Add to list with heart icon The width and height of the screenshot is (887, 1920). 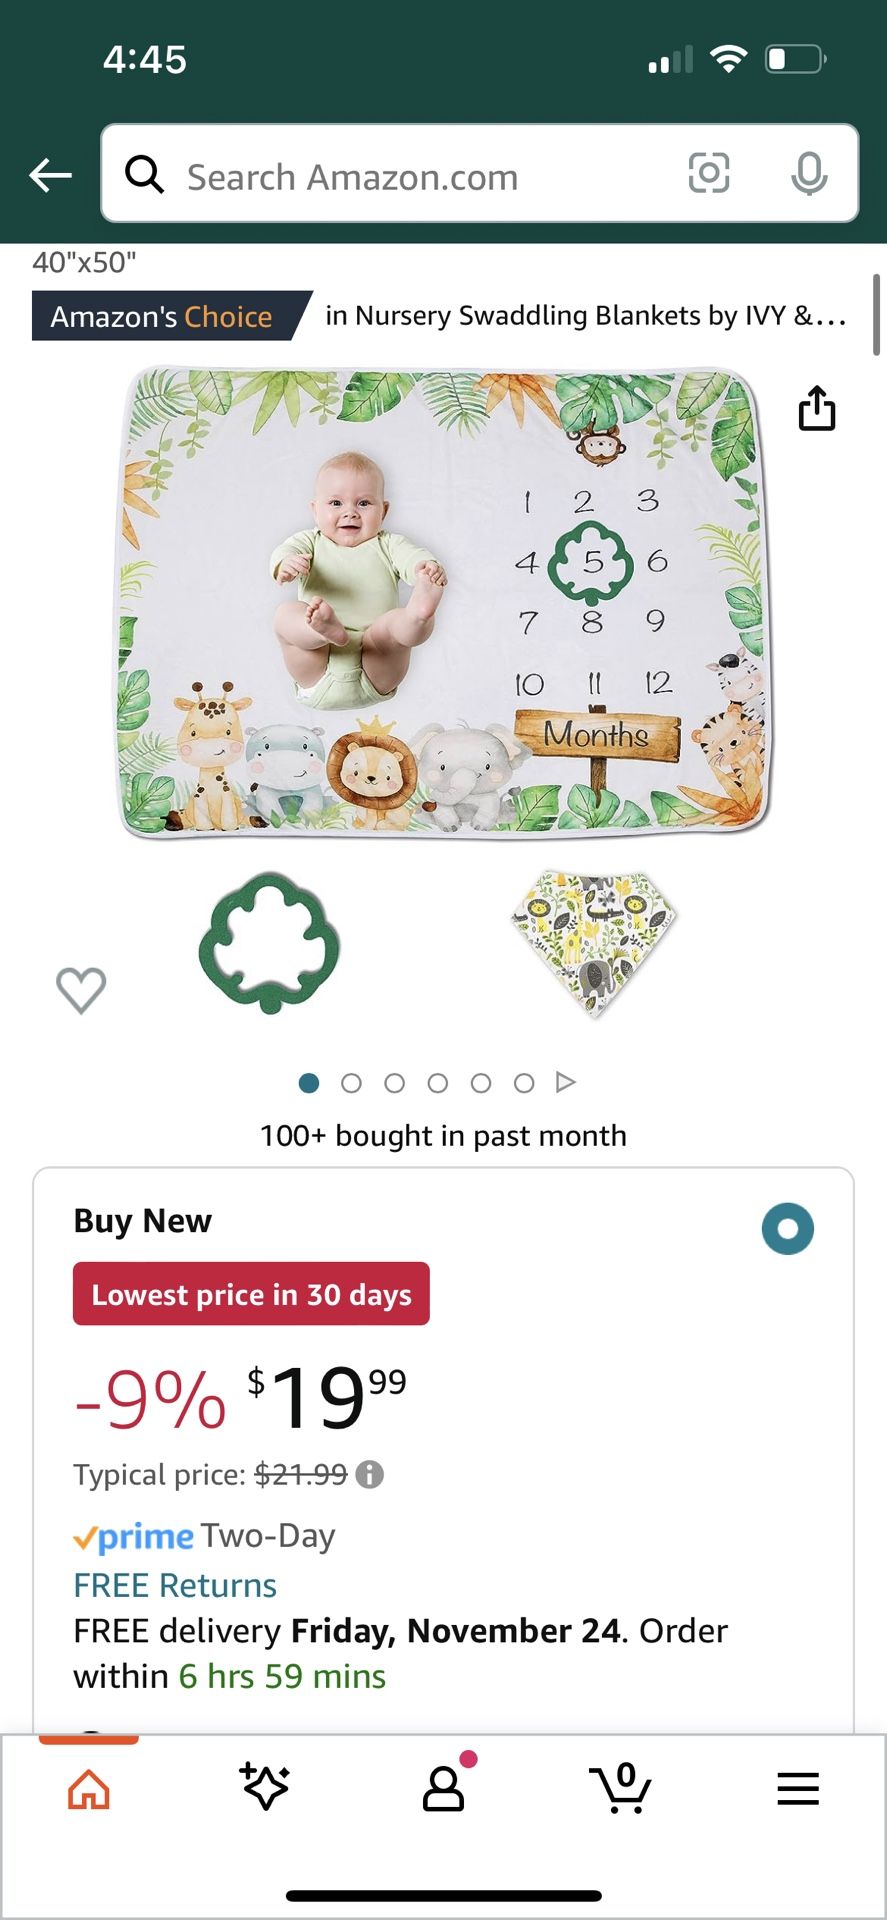(81, 990)
